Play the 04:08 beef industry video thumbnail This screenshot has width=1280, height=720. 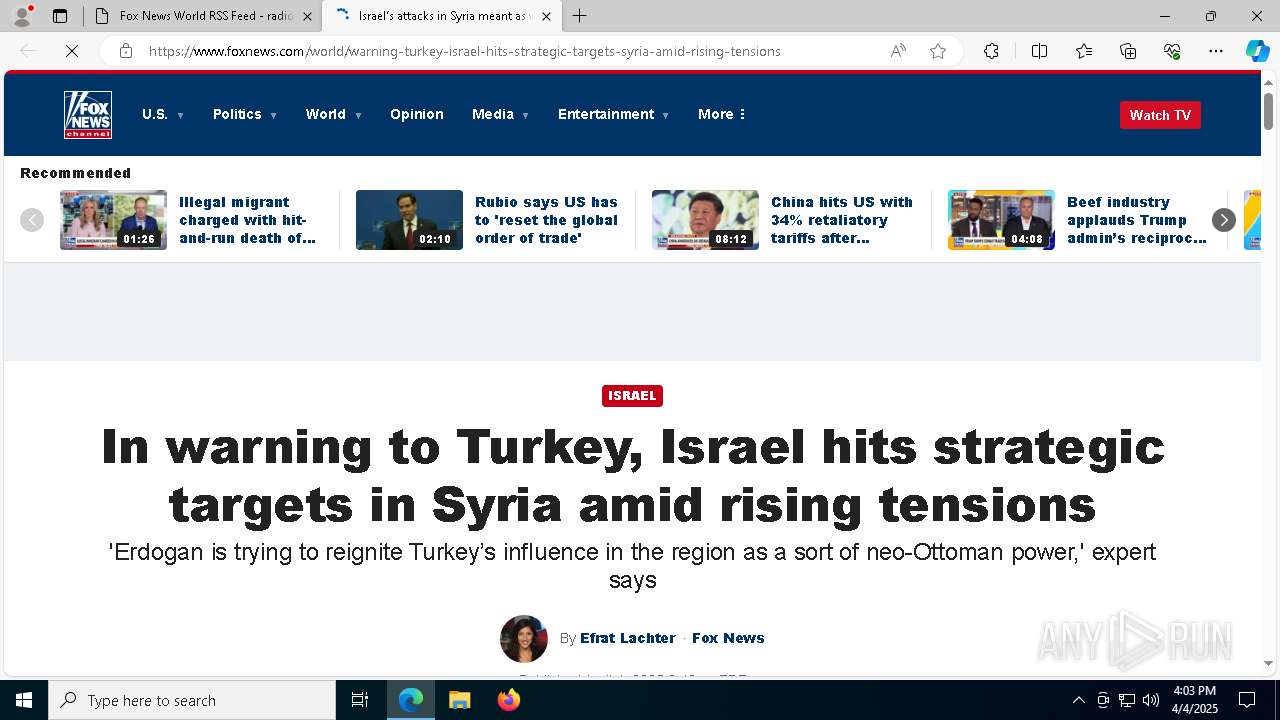pyautogui.click(x=1001, y=220)
